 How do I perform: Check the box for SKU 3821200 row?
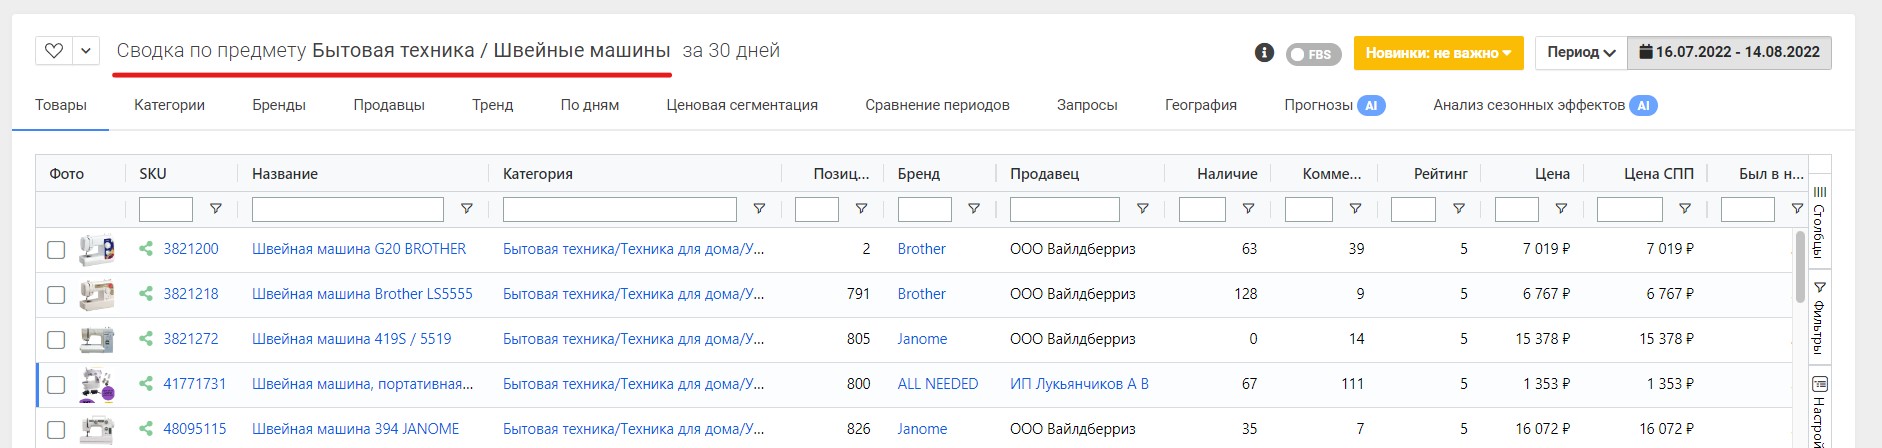tap(56, 250)
